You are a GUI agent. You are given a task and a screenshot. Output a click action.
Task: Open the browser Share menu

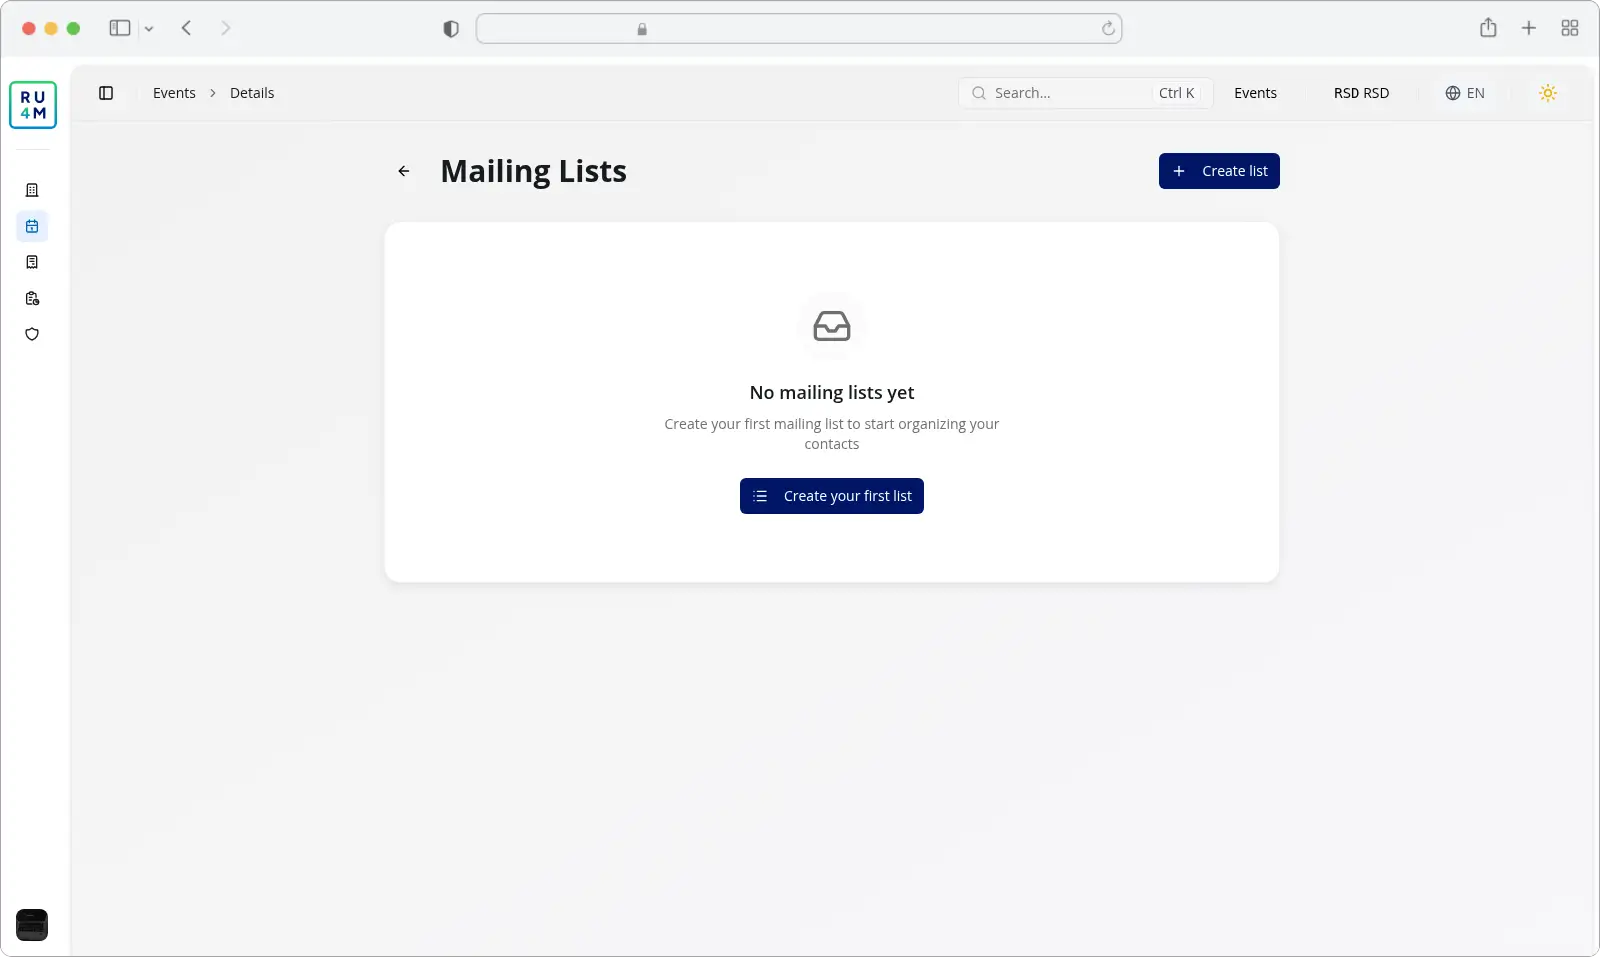pyautogui.click(x=1488, y=28)
